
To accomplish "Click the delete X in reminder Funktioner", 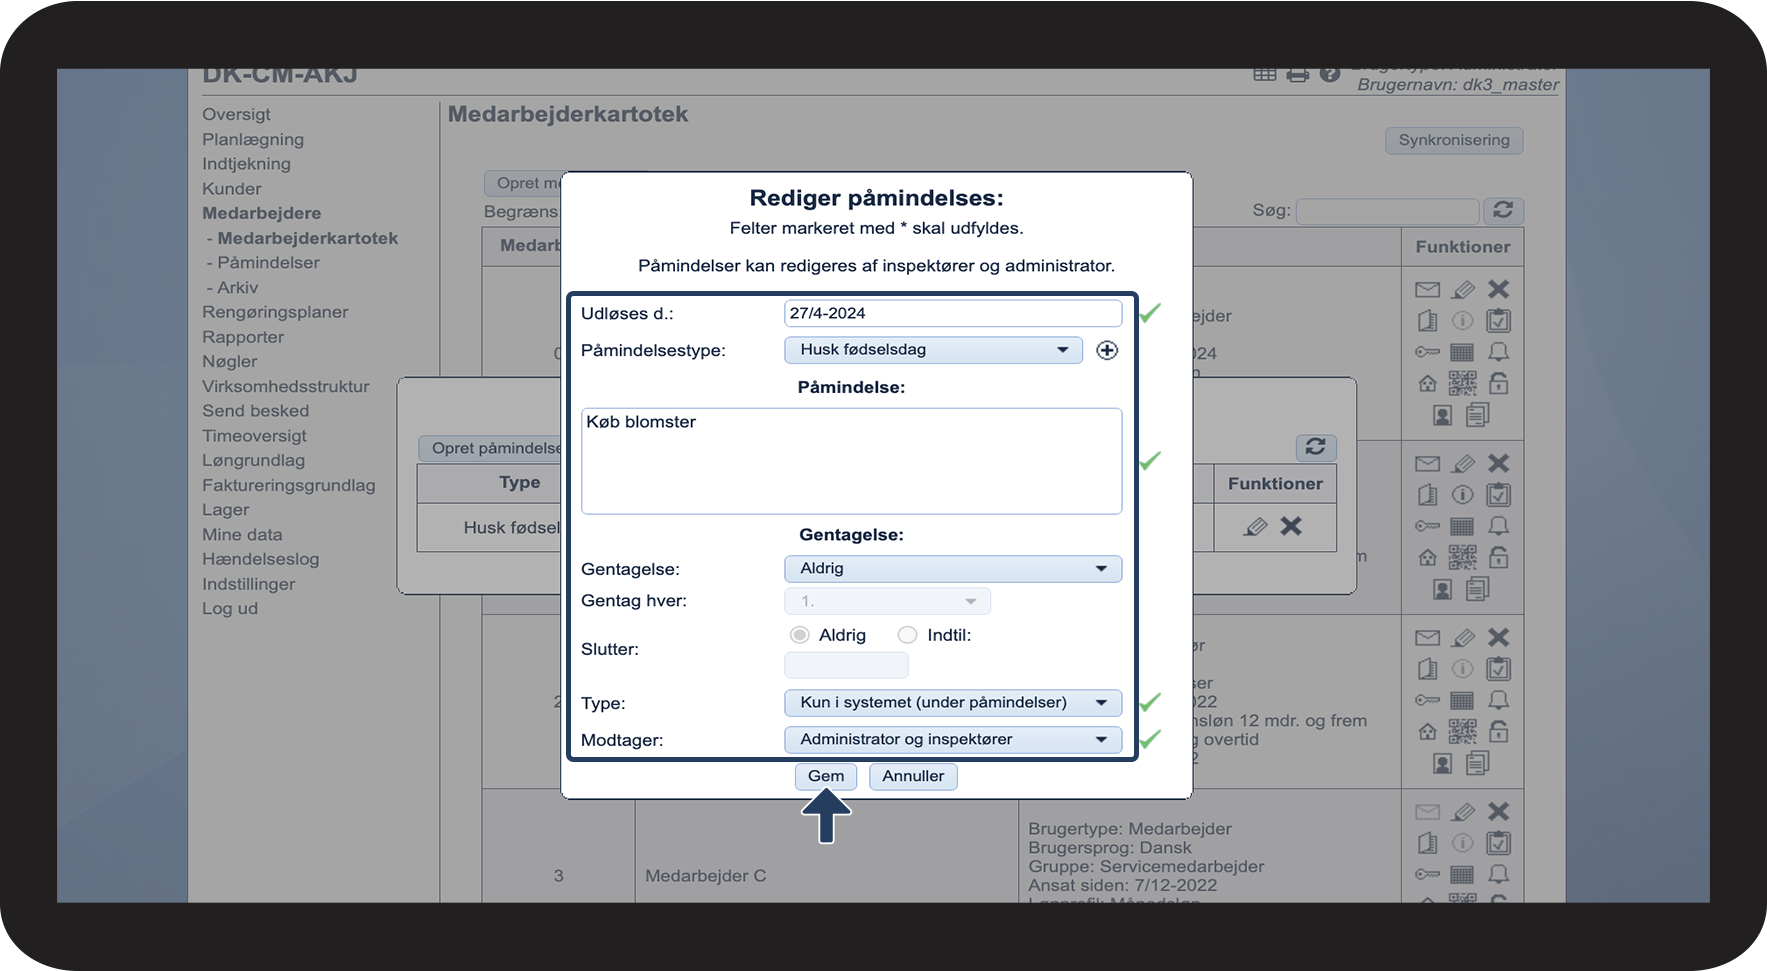I will coord(1291,526).
